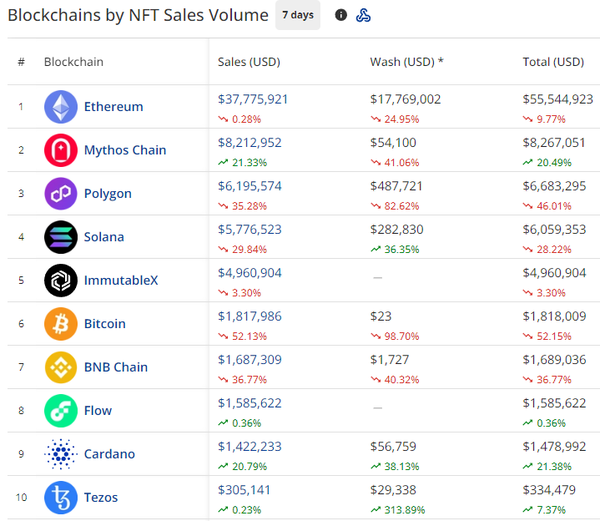Open the 7 days period selector

(297, 15)
